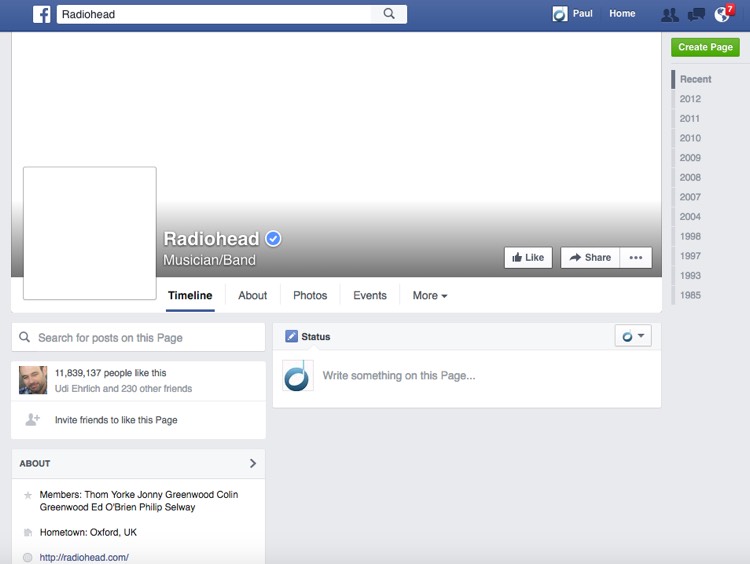Jump to 2012 in timeline navigator
The width and height of the screenshot is (750, 564).
pos(690,99)
